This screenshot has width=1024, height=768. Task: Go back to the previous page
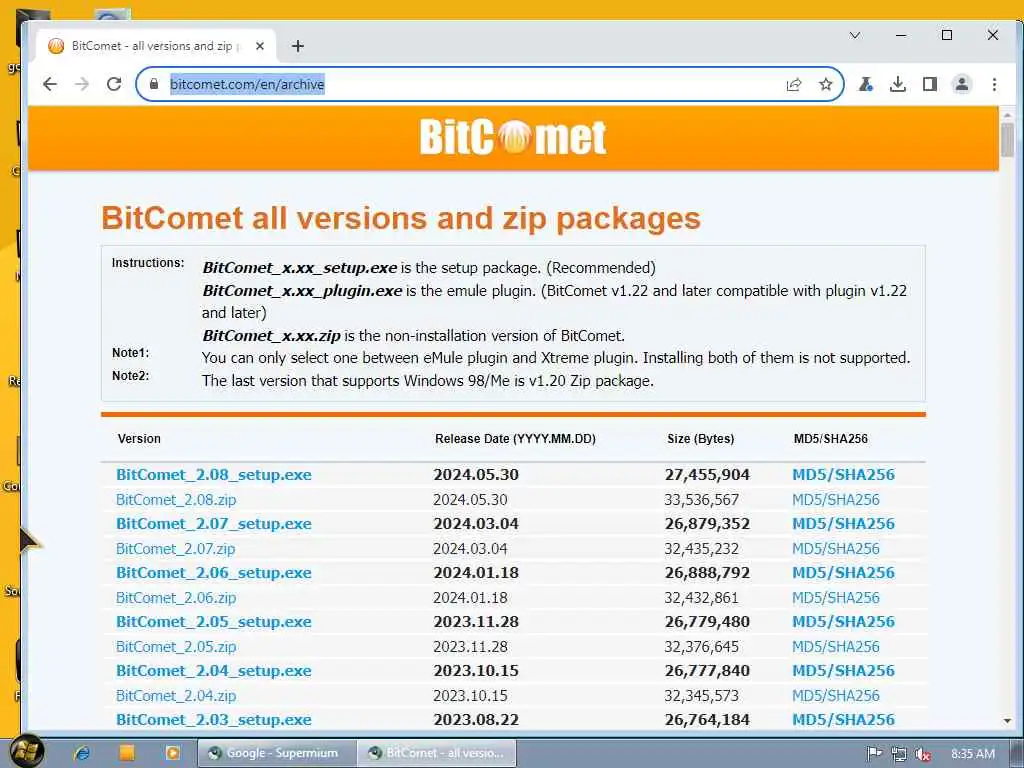coord(50,84)
